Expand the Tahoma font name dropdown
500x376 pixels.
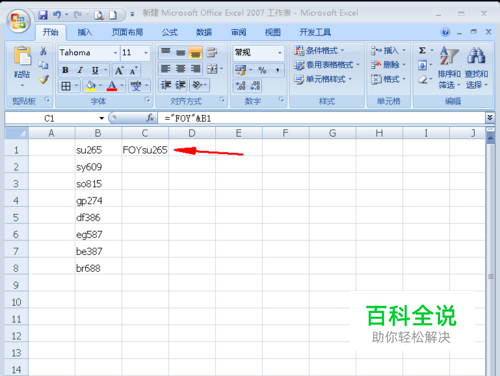115,53
